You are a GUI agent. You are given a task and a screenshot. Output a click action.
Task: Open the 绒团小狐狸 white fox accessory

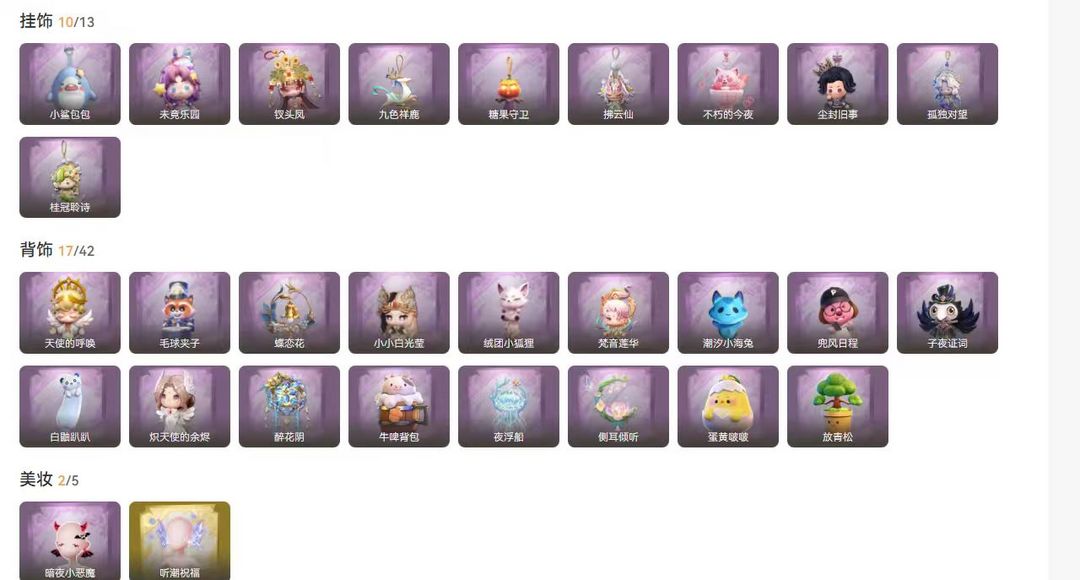pyautogui.click(x=508, y=313)
